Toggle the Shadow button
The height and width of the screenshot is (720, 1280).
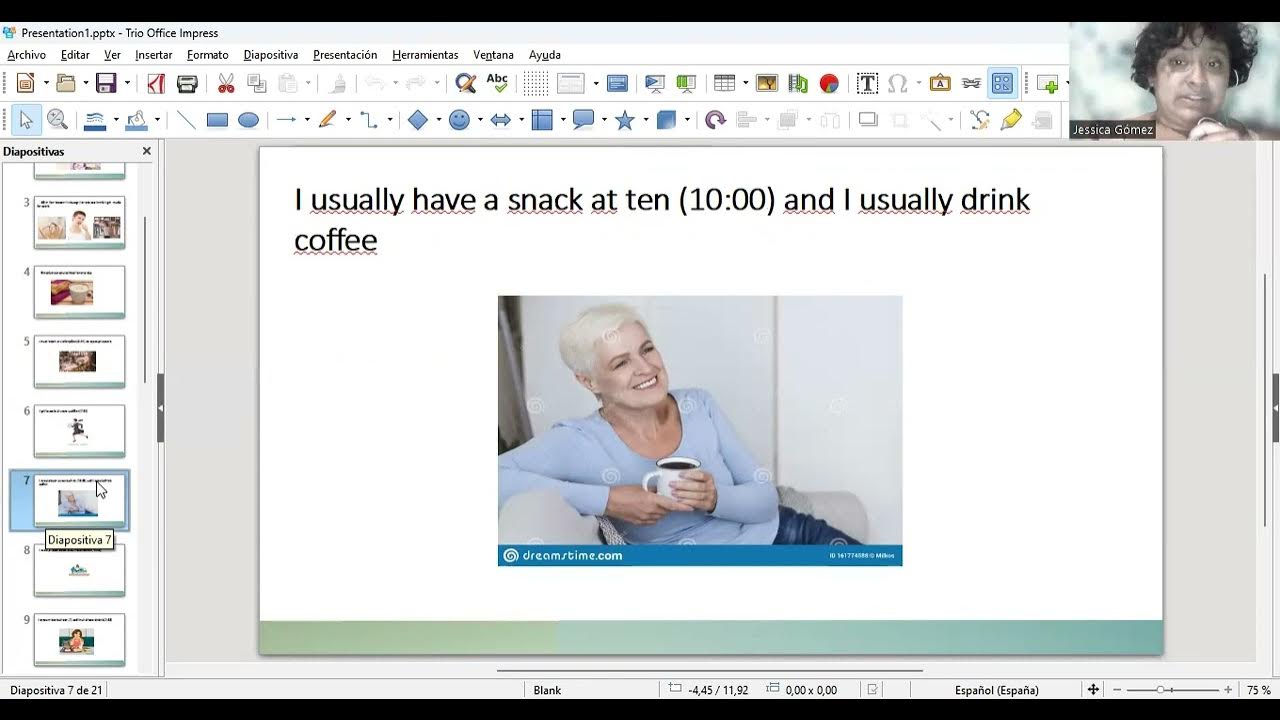pos(868,120)
